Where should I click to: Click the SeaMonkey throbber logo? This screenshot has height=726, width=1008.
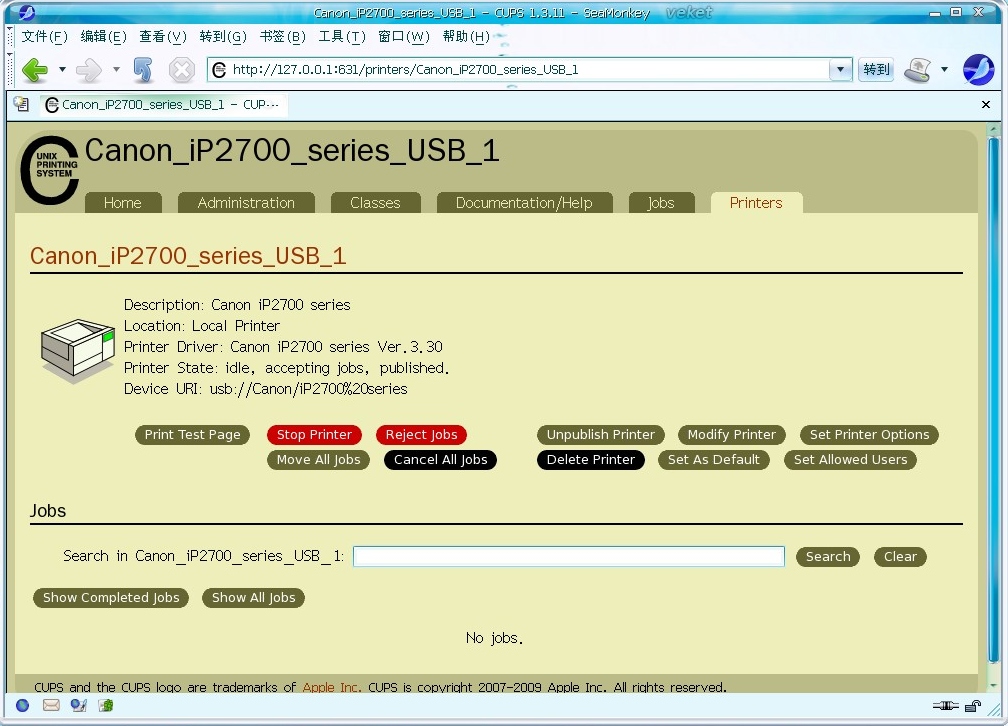coord(978,69)
